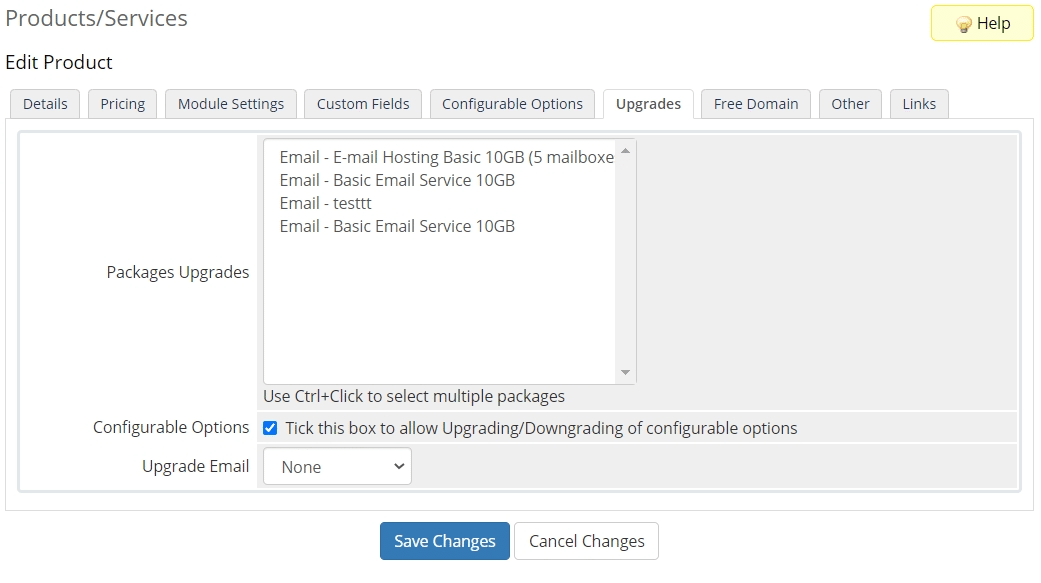Click the package list scroll down arrow
Viewport: 1041px width, 583px height.
(x=626, y=372)
